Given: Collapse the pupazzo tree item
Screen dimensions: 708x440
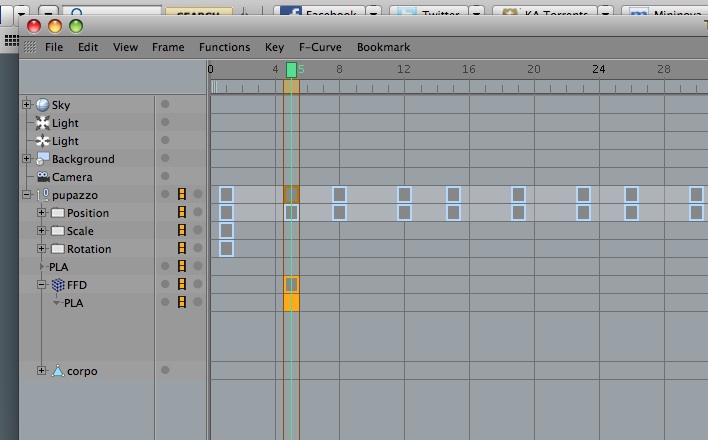Looking at the screenshot, I should (26, 195).
